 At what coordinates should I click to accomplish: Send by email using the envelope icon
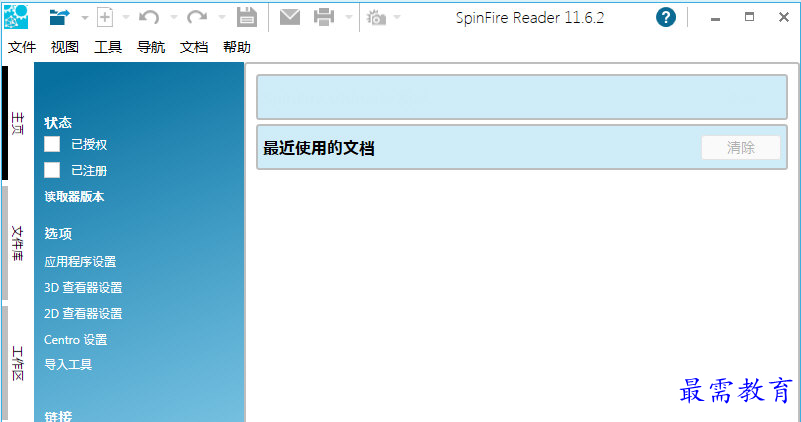coord(290,17)
